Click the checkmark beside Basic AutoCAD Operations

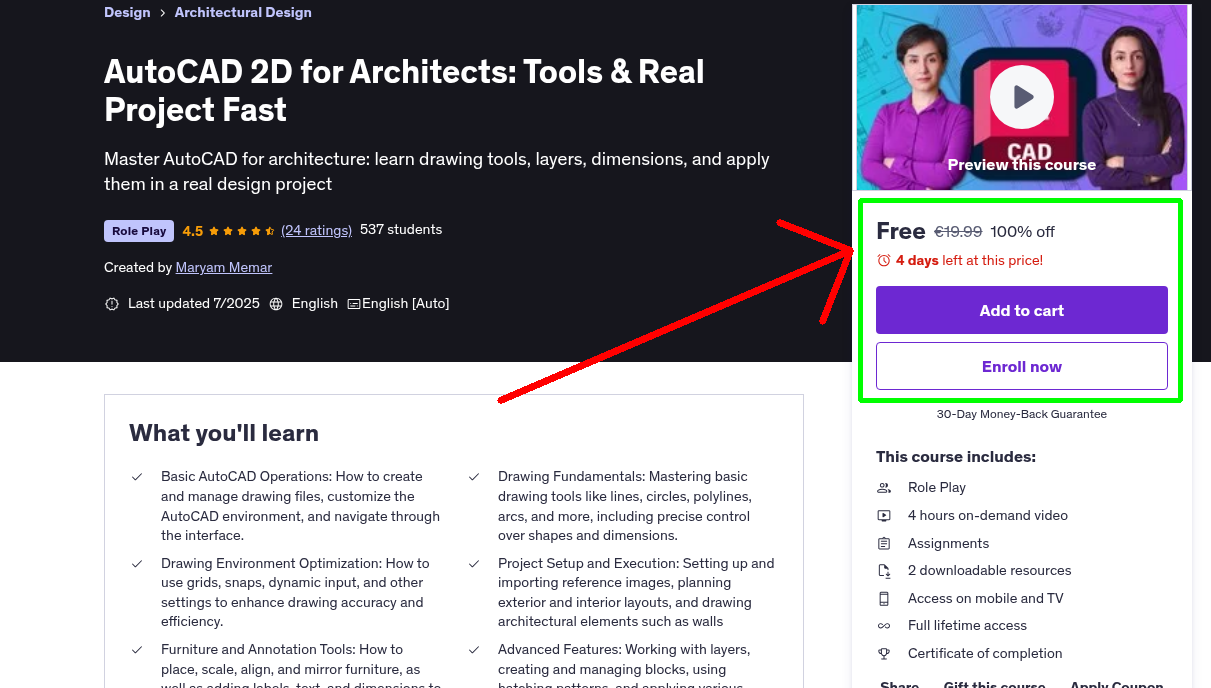pyautogui.click(x=137, y=477)
